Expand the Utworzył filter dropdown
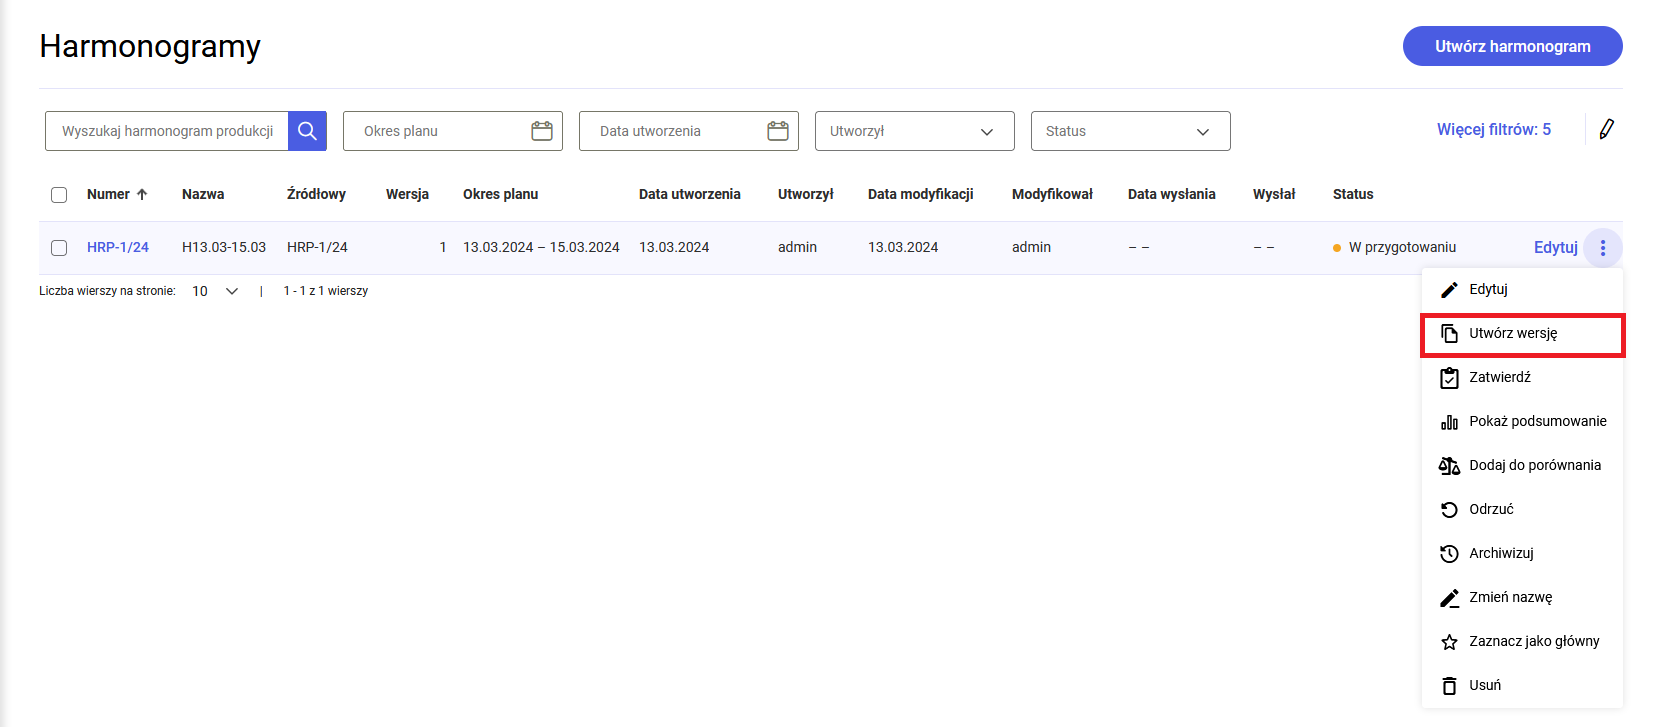Viewport: 1663px width, 727px height. click(915, 131)
